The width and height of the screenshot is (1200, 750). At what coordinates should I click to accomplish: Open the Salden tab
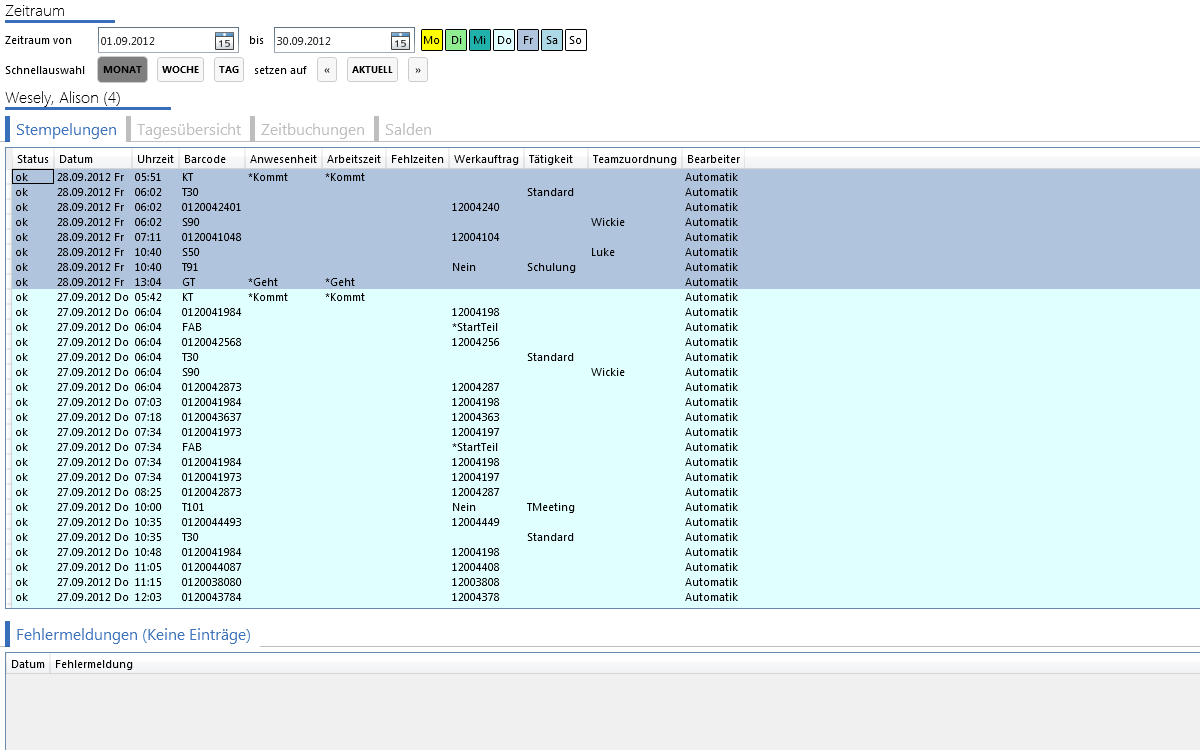(408, 129)
